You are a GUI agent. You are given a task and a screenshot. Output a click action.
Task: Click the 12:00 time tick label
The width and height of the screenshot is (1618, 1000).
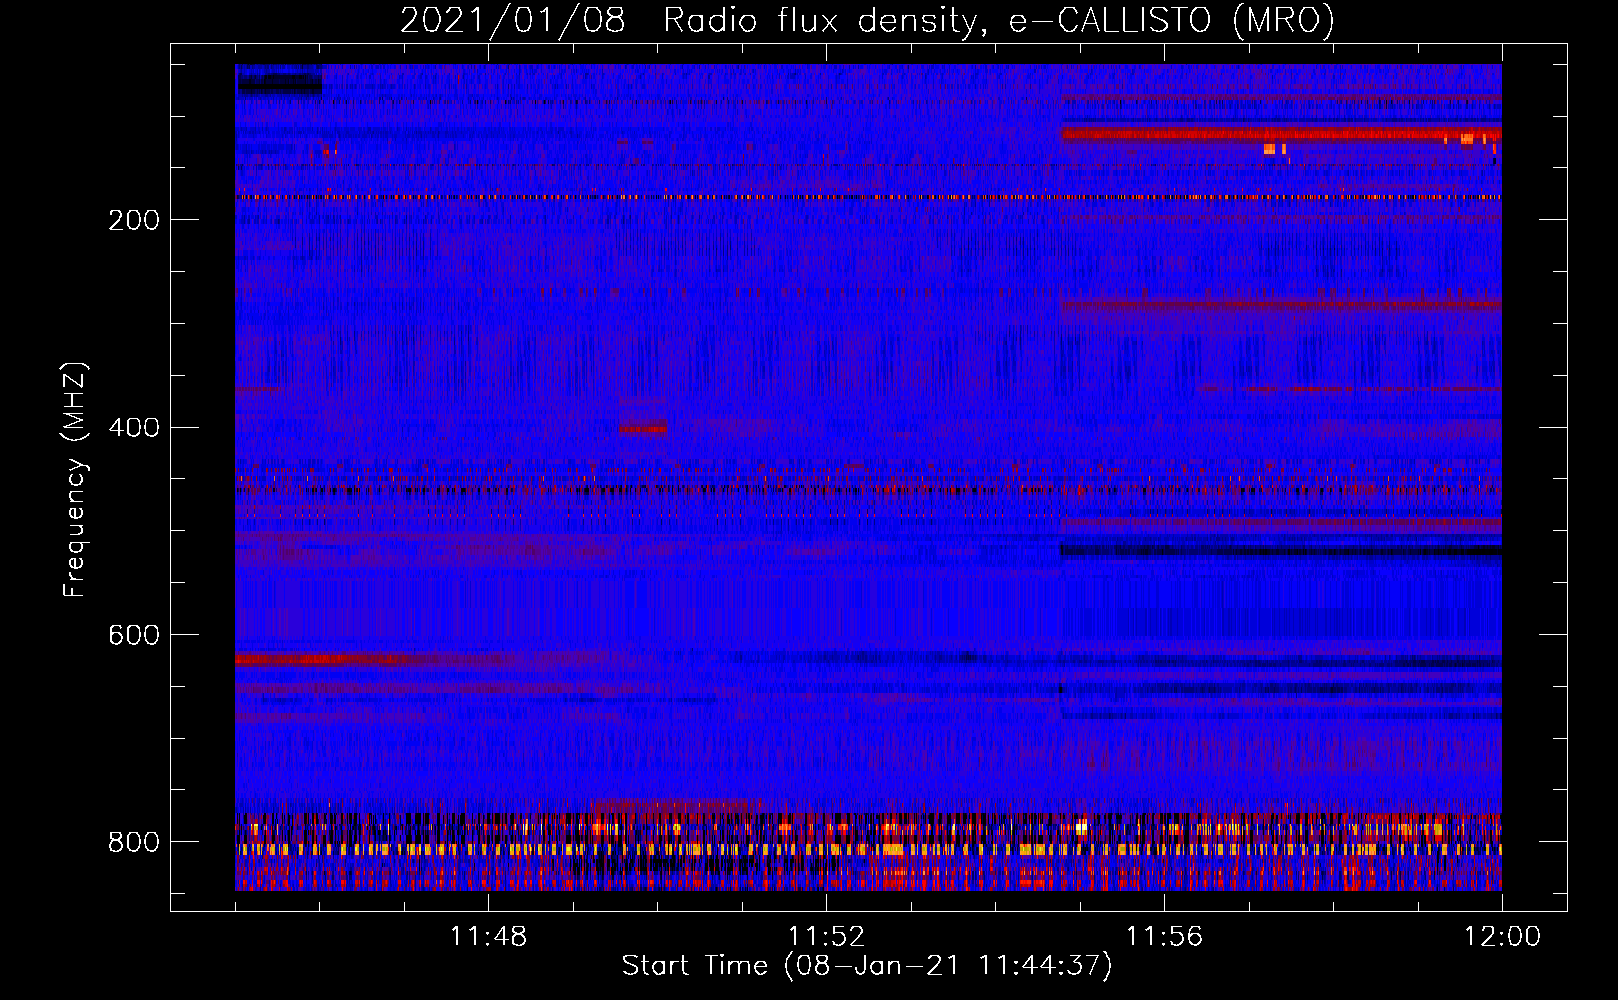(1502, 936)
